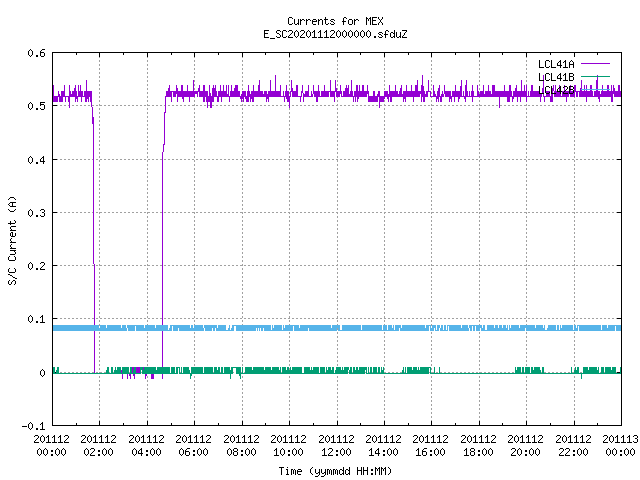Click the 201112 02:00 x-axis tick label
640x480 pixels.
point(98,445)
